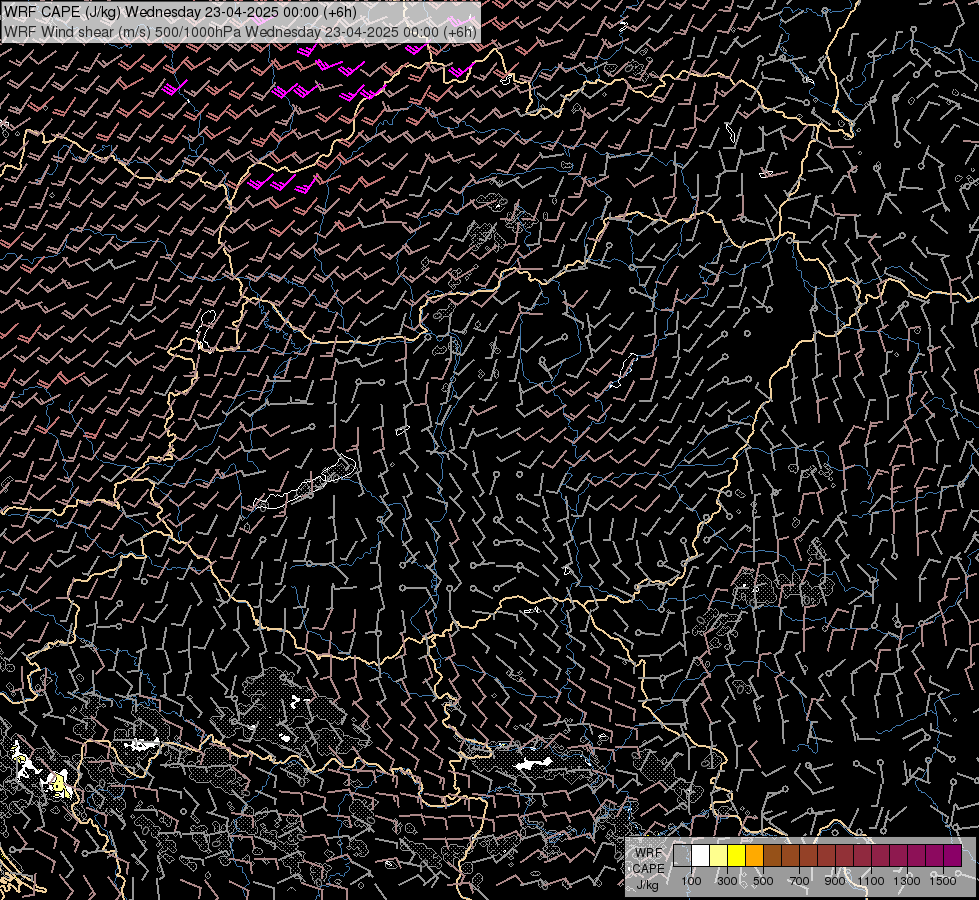Select the purple legend swatch at 1500
This screenshot has width=979, height=900.
click(x=953, y=855)
